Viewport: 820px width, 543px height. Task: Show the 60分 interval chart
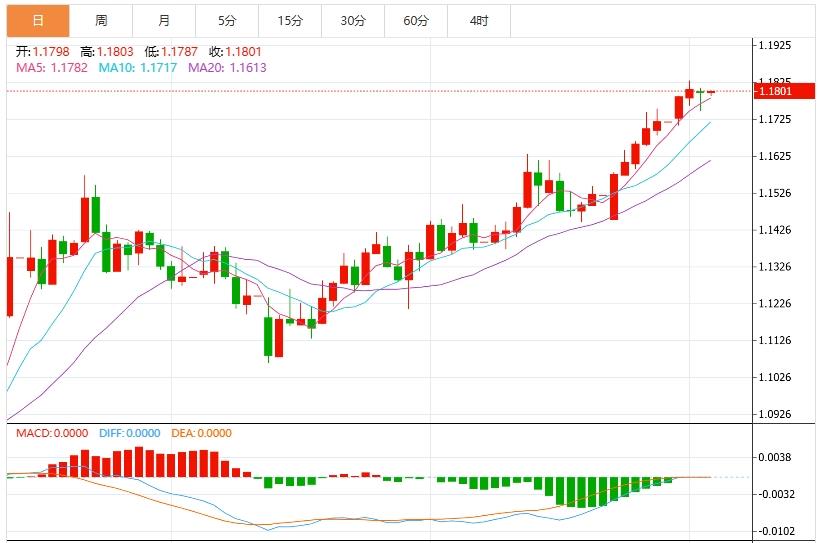[x=416, y=20]
